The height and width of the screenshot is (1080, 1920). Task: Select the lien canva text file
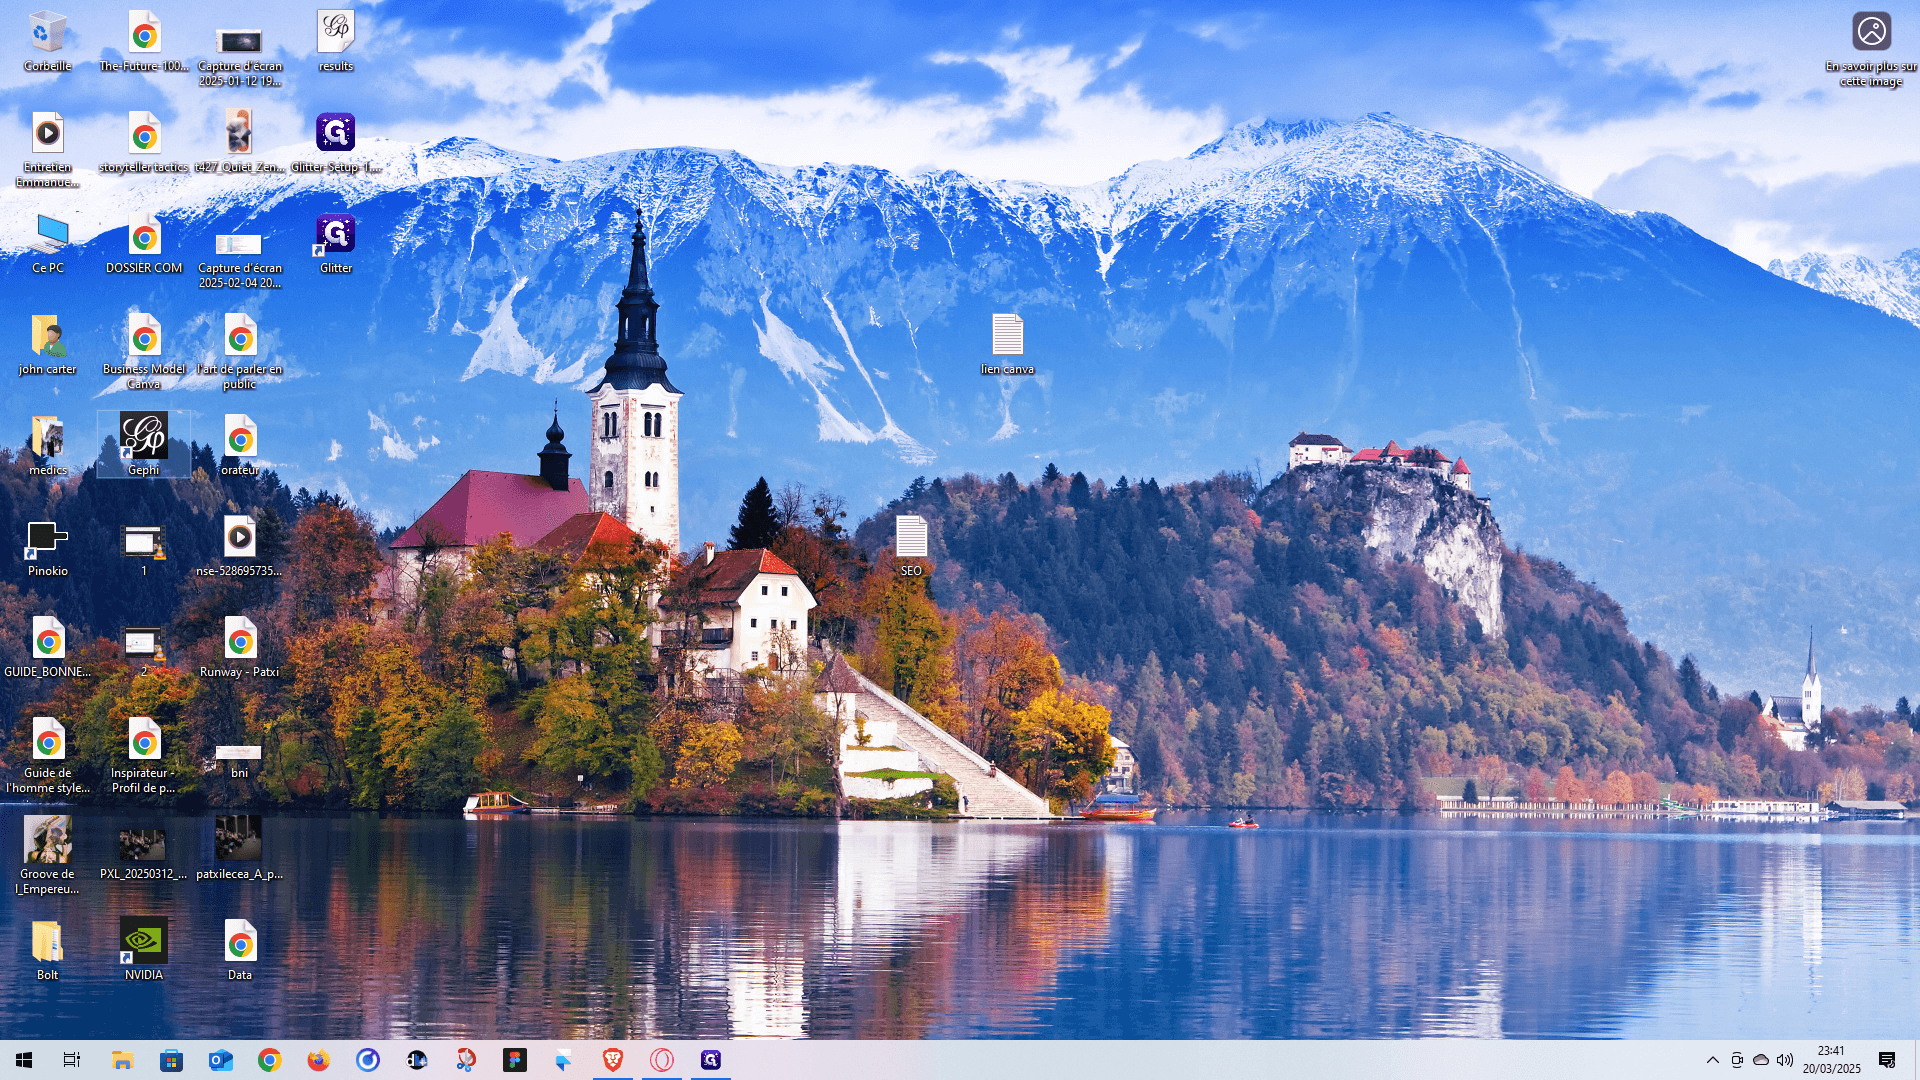pyautogui.click(x=1007, y=336)
